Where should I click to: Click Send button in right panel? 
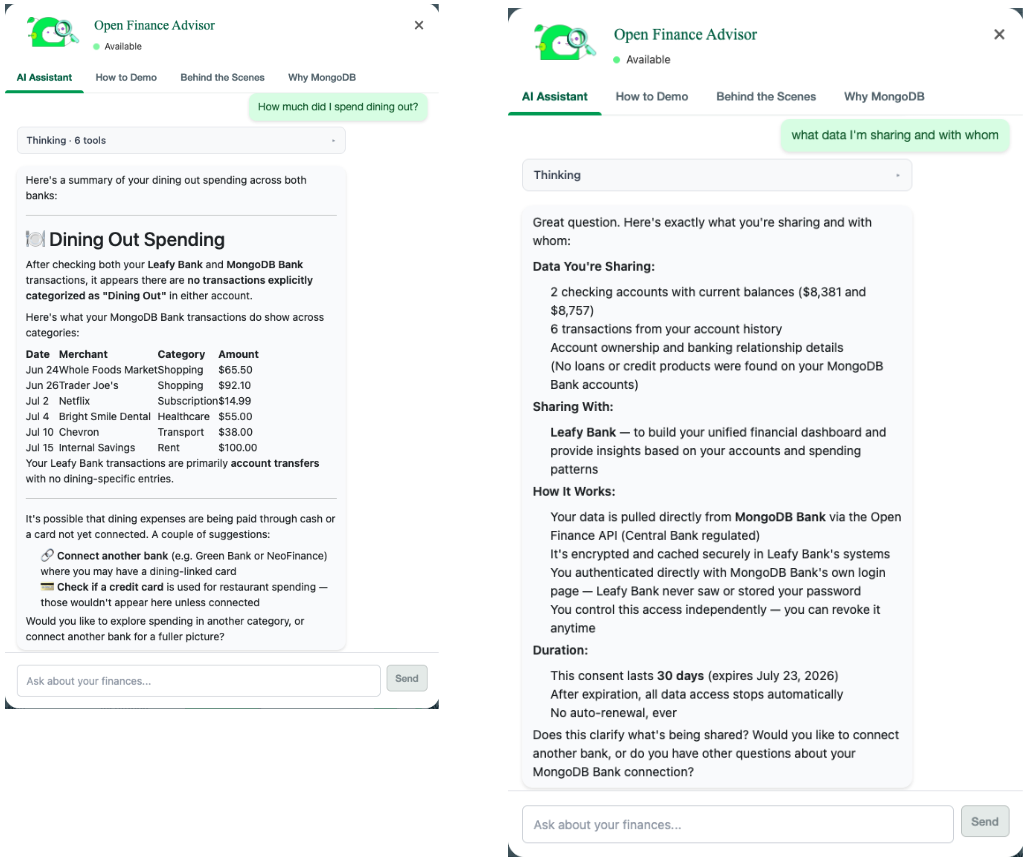(x=985, y=822)
